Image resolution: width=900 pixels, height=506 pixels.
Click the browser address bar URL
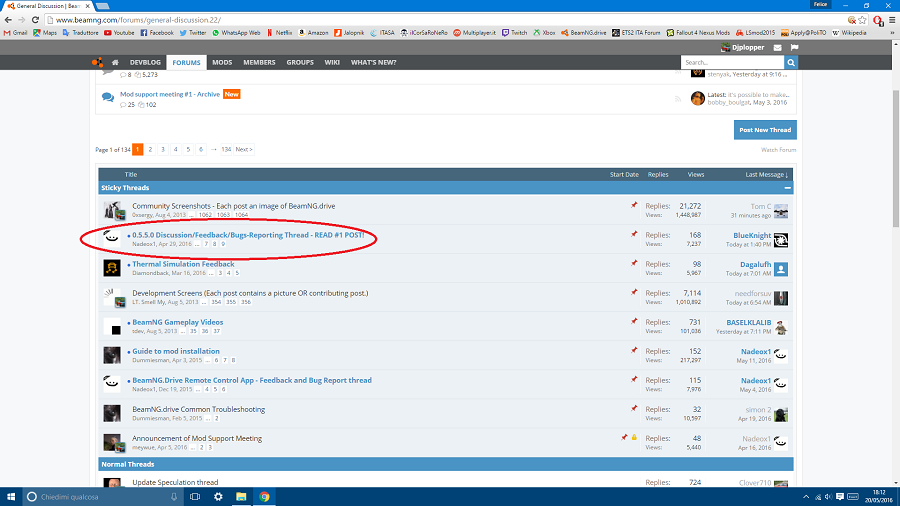tap(138, 20)
